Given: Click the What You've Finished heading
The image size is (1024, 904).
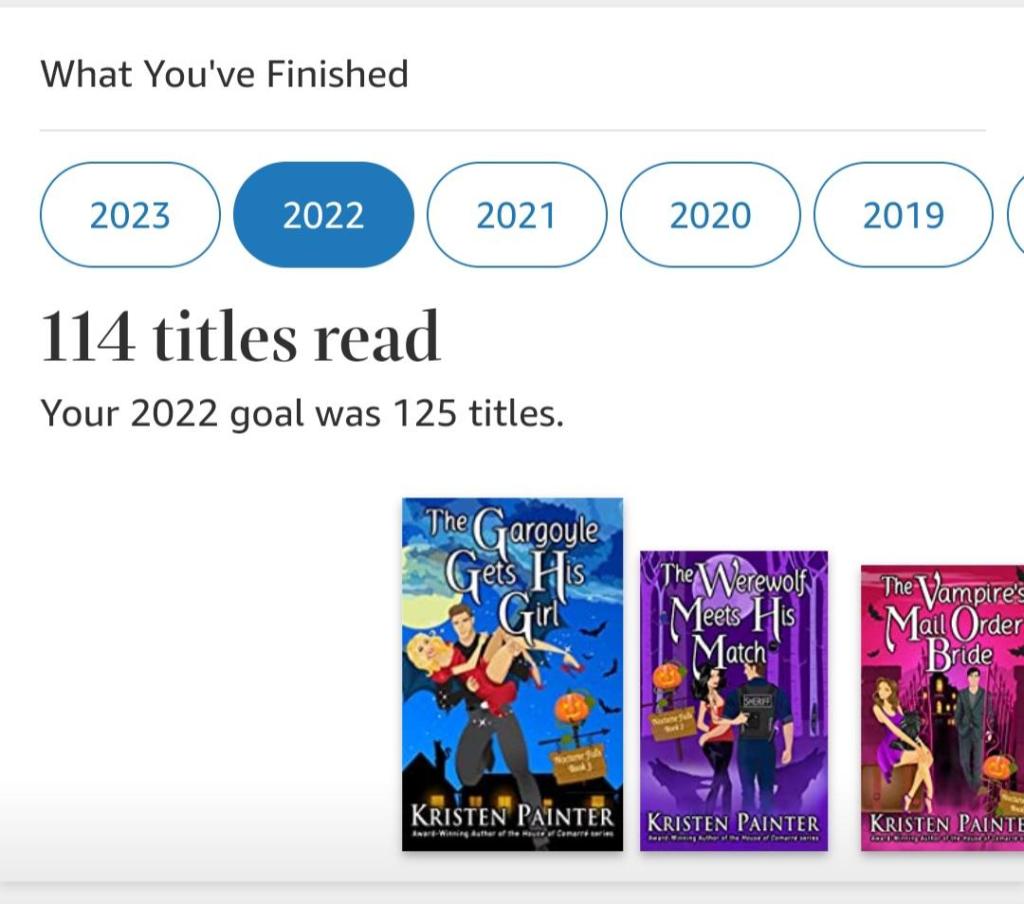Looking at the screenshot, I should [x=224, y=74].
